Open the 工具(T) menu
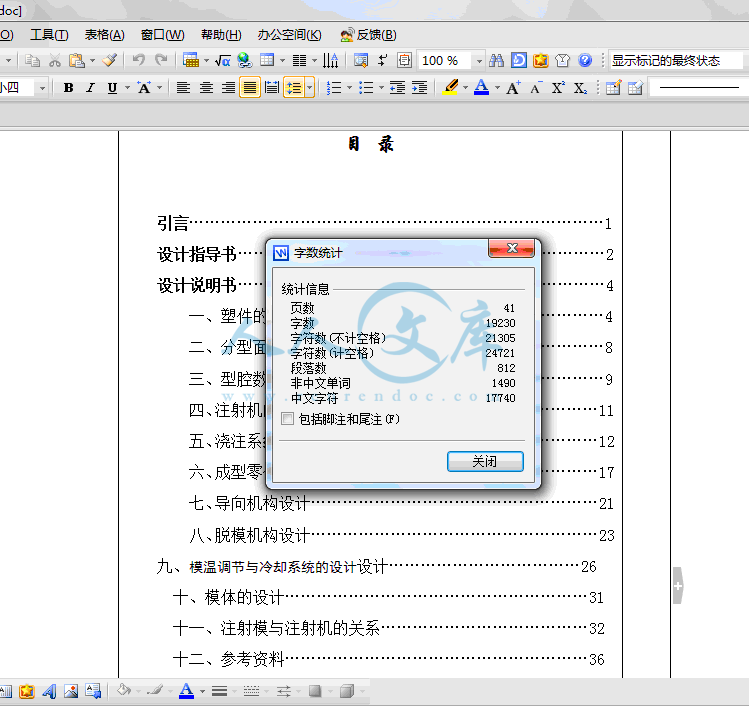 (49, 35)
